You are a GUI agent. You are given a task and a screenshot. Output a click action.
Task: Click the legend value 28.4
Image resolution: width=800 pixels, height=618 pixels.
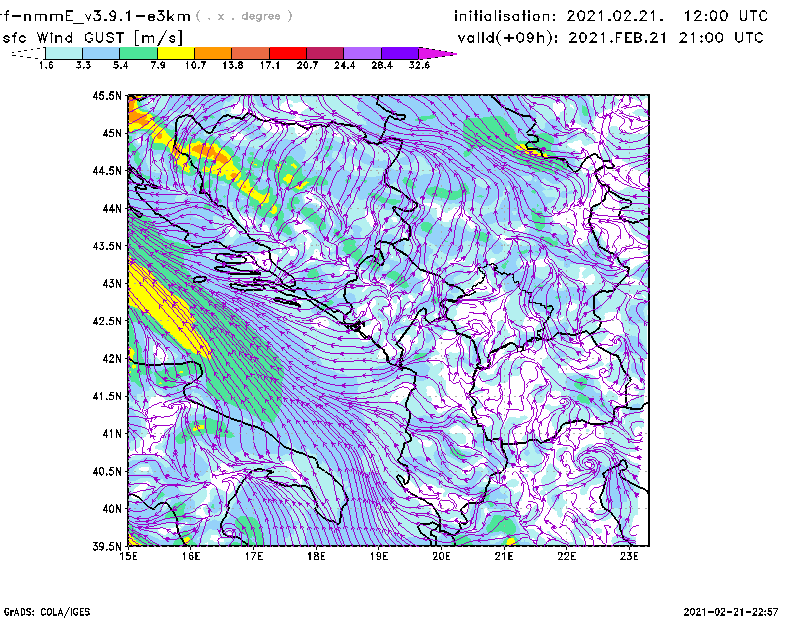(x=382, y=65)
